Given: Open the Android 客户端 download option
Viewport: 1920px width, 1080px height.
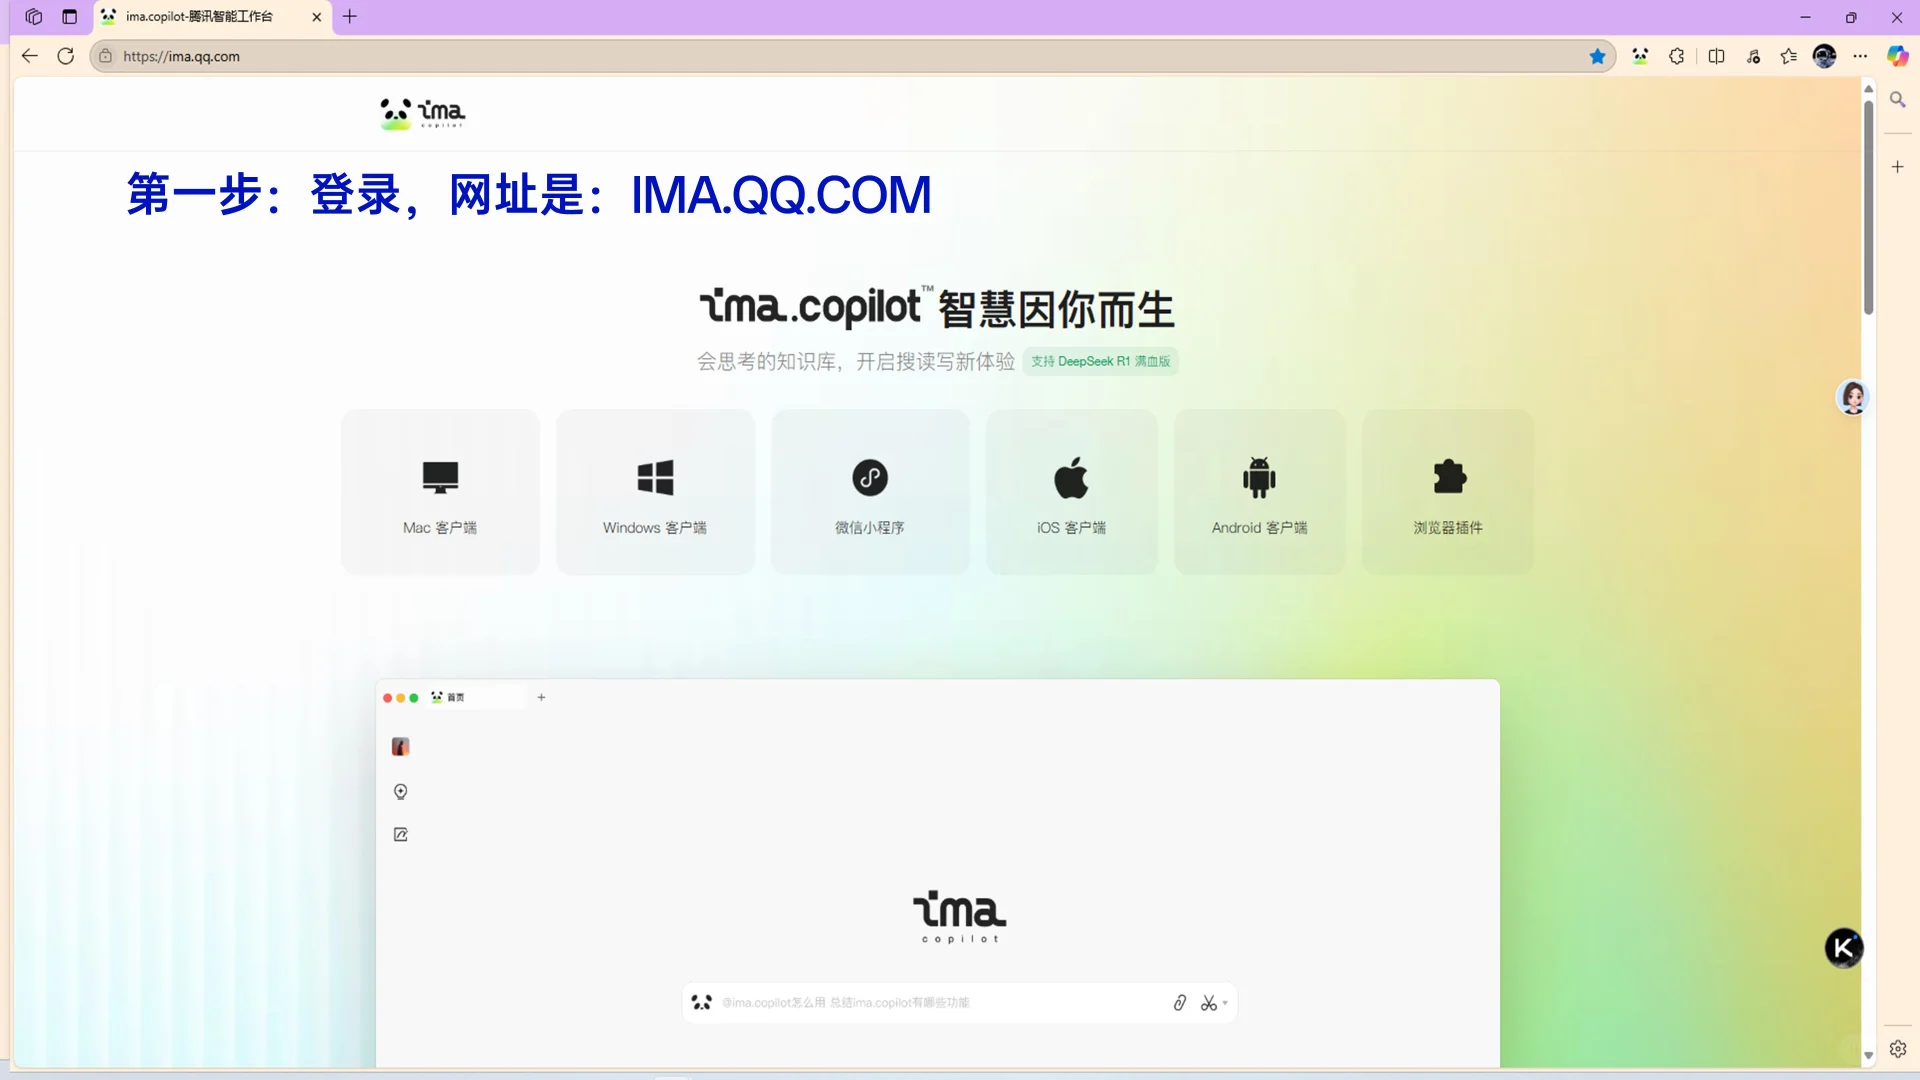Looking at the screenshot, I should pyautogui.click(x=1259, y=491).
